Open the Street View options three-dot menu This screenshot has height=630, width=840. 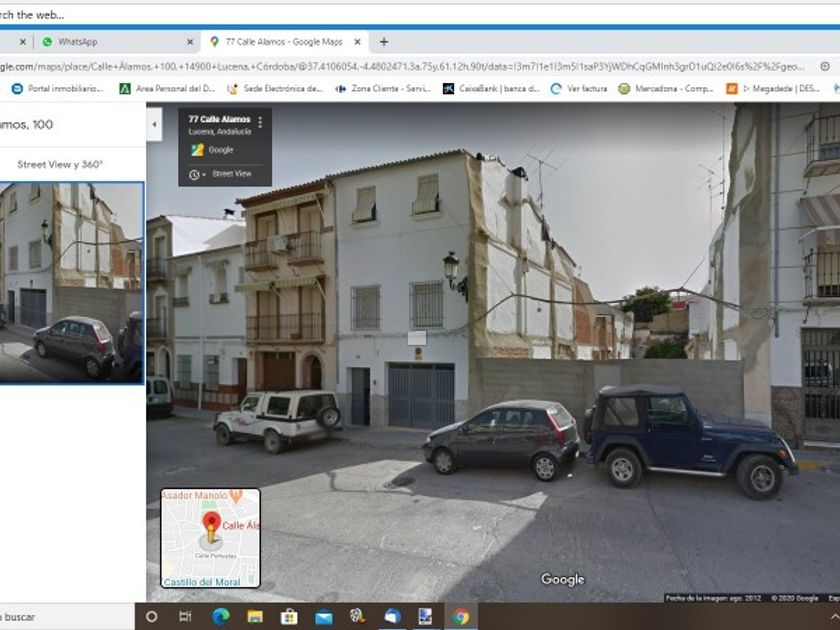click(260, 123)
